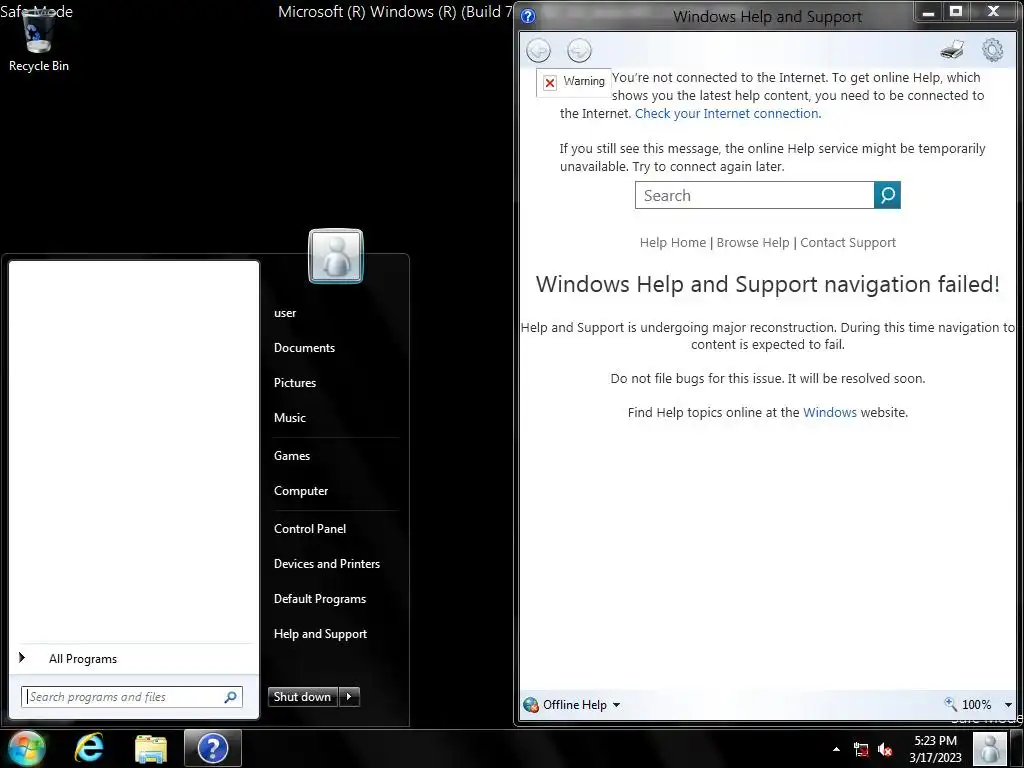
Task: Open Windows Explorer from the taskbar
Action: pyautogui.click(x=151, y=748)
